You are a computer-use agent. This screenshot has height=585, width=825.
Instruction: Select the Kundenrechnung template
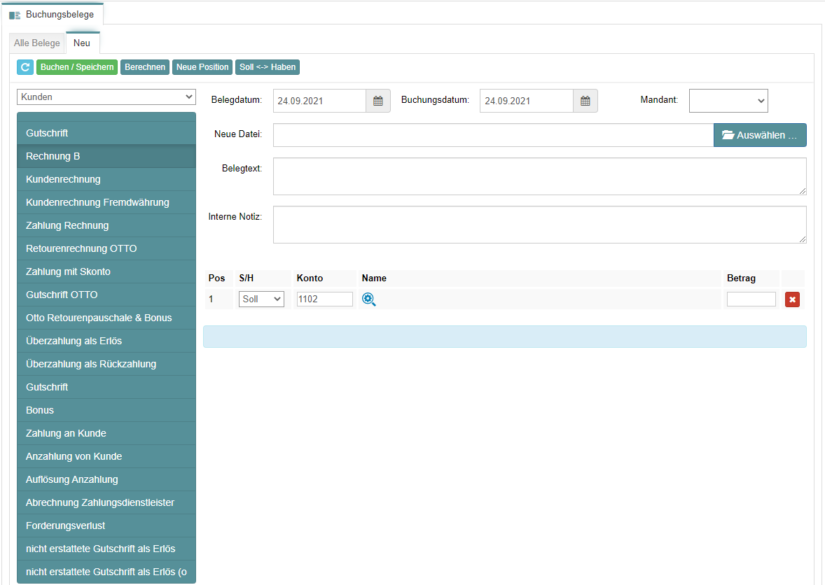106,179
